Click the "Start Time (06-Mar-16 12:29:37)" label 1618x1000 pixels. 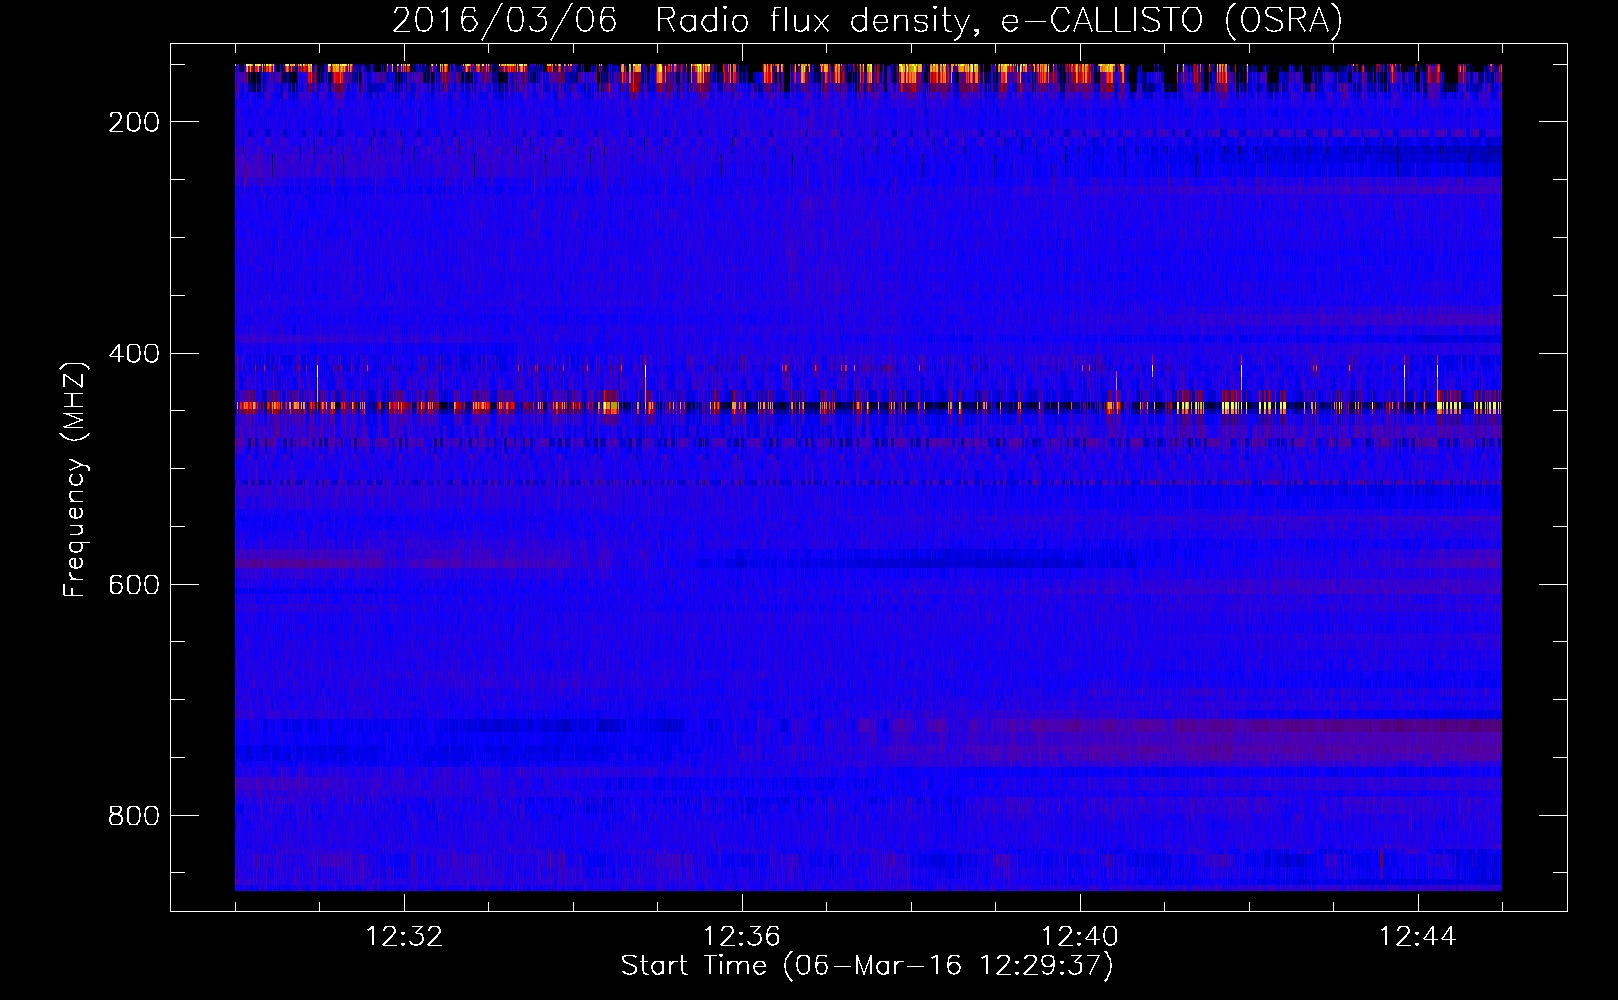867,965
